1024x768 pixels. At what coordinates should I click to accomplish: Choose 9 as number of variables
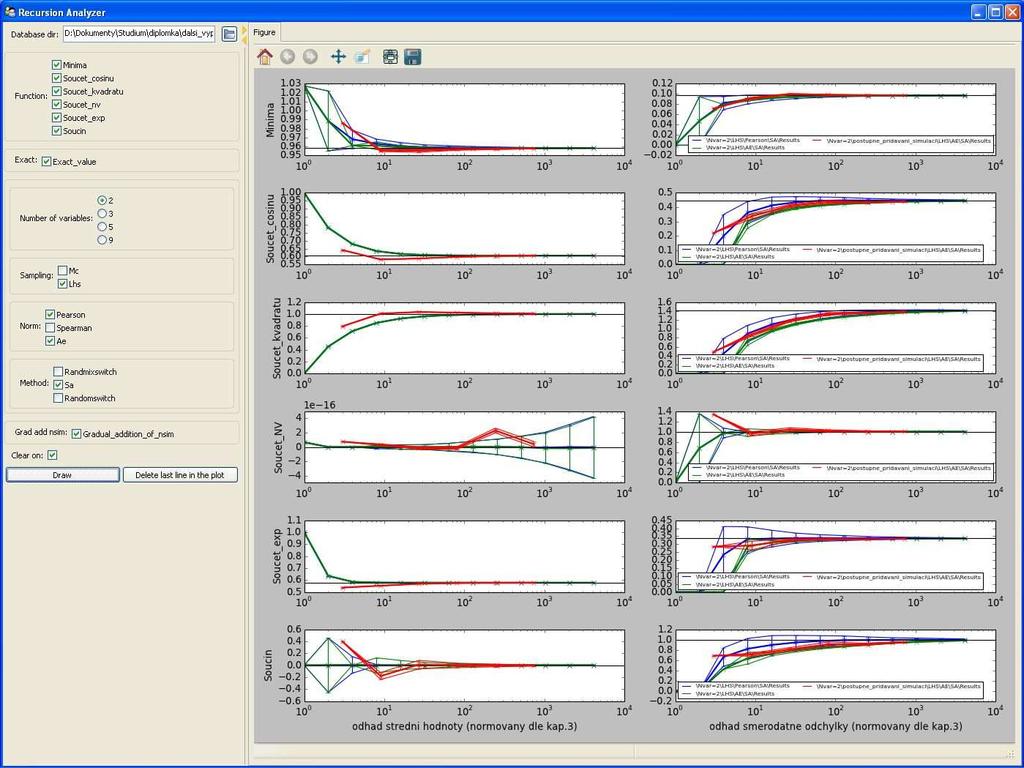pyautogui.click(x=102, y=240)
